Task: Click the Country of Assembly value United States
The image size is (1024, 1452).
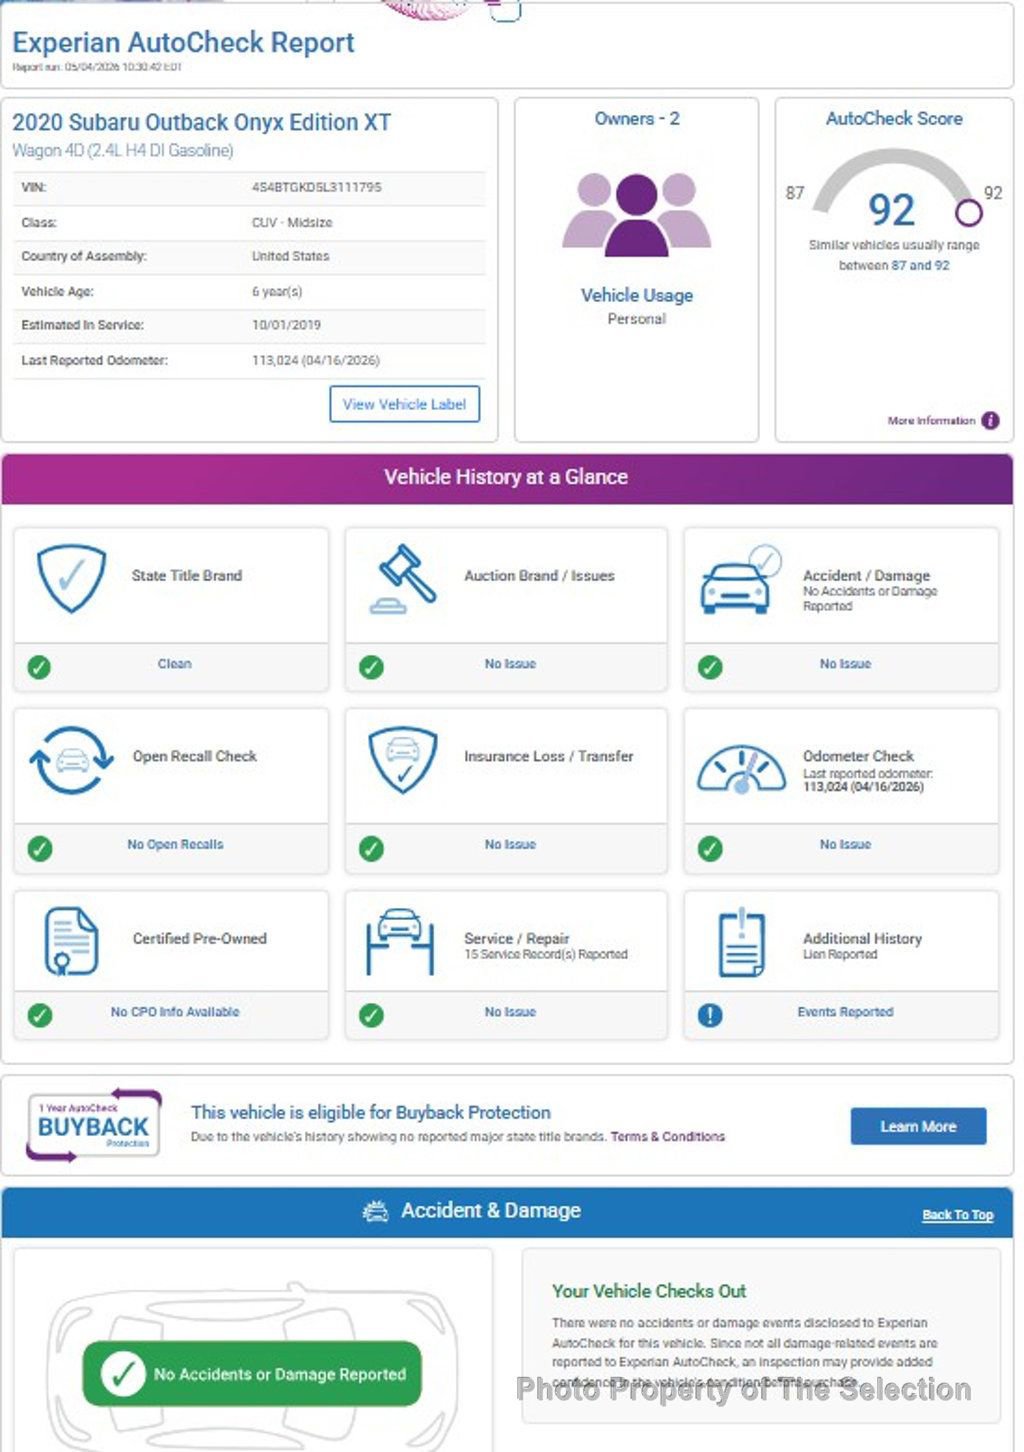Action: [290, 256]
